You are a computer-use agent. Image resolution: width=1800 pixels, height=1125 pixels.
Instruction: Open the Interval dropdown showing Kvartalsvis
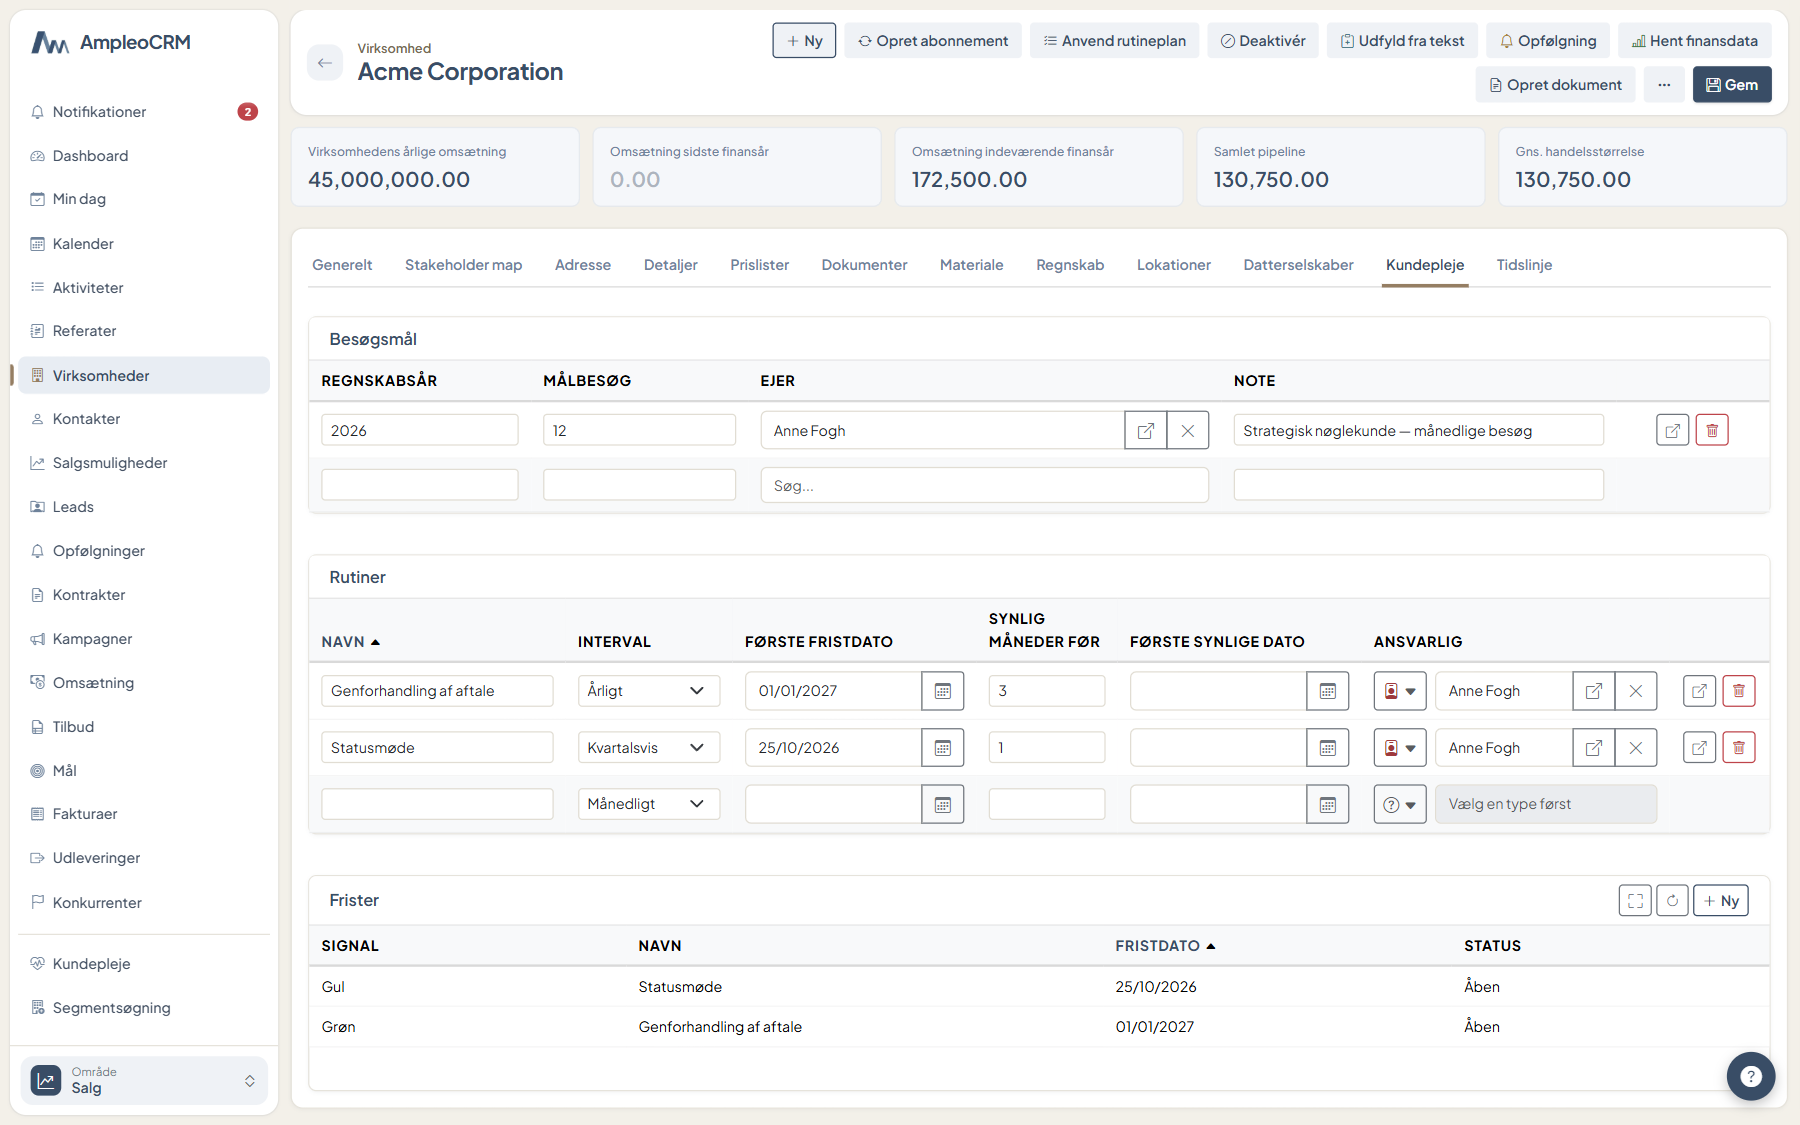coord(648,748)
